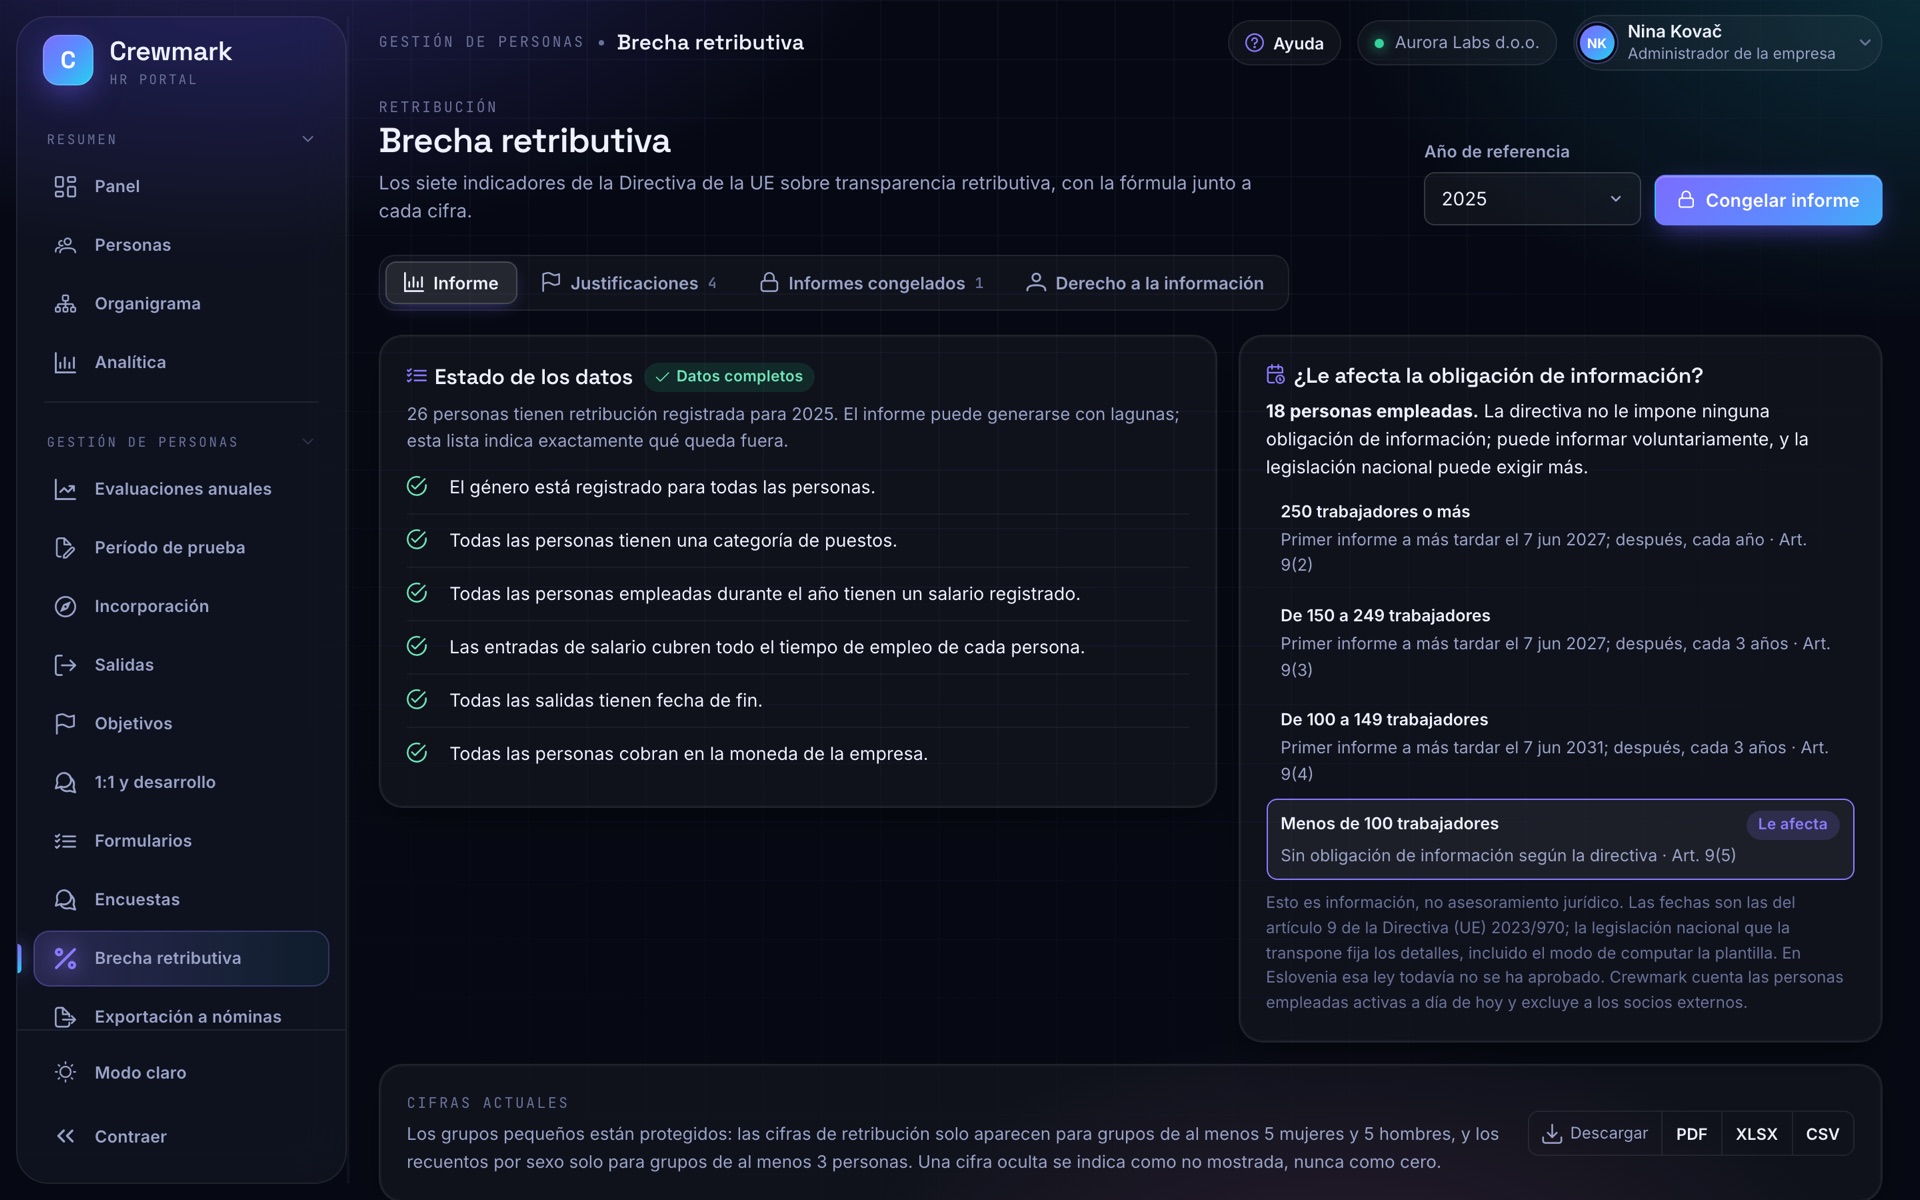
Task: Open the Año de referencia 2025 dropdown
Action: (1531, 199)
